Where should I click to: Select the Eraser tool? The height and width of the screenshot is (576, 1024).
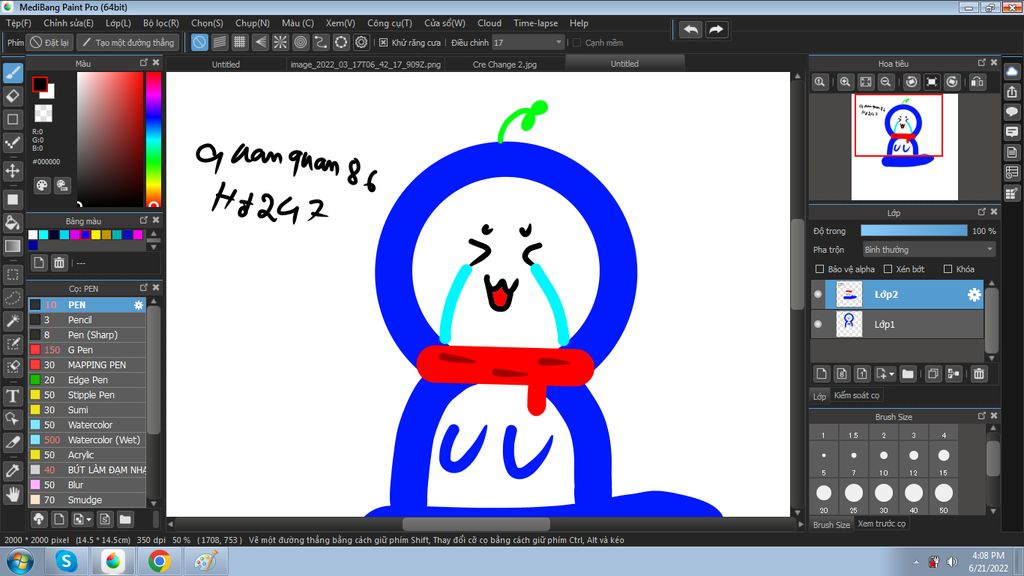click(12, 96)
